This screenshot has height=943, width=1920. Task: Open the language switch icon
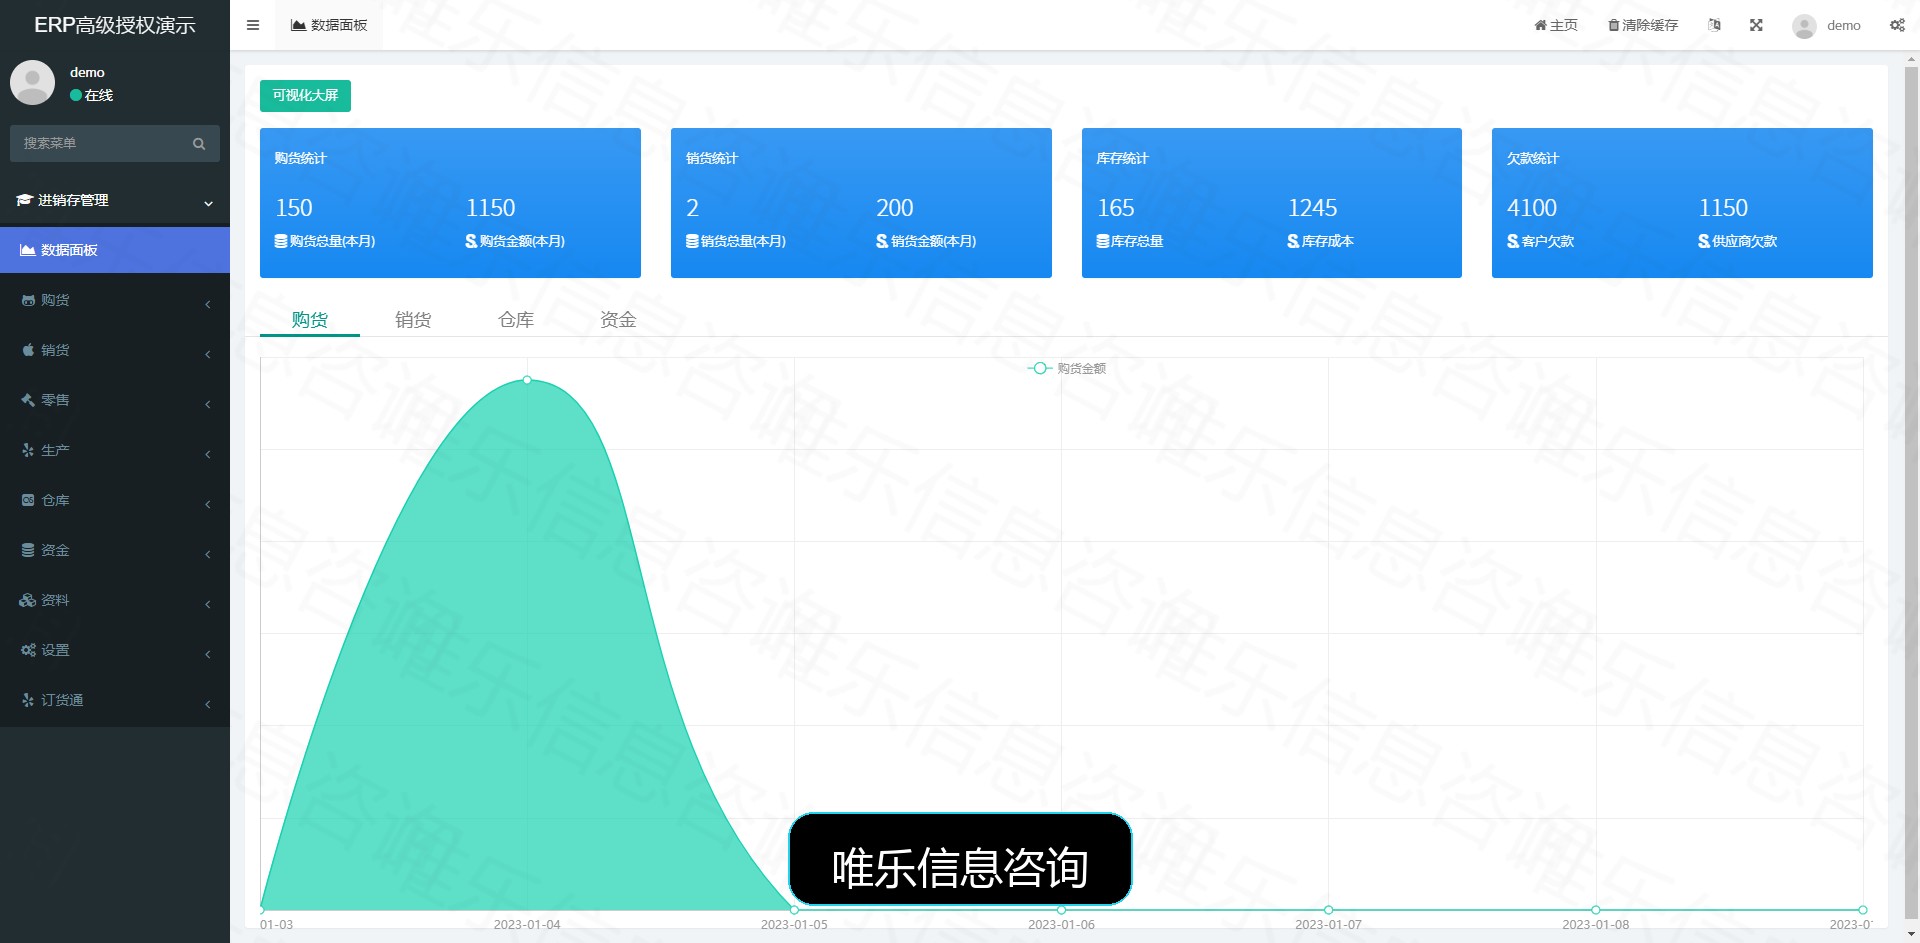point(1714,25)
